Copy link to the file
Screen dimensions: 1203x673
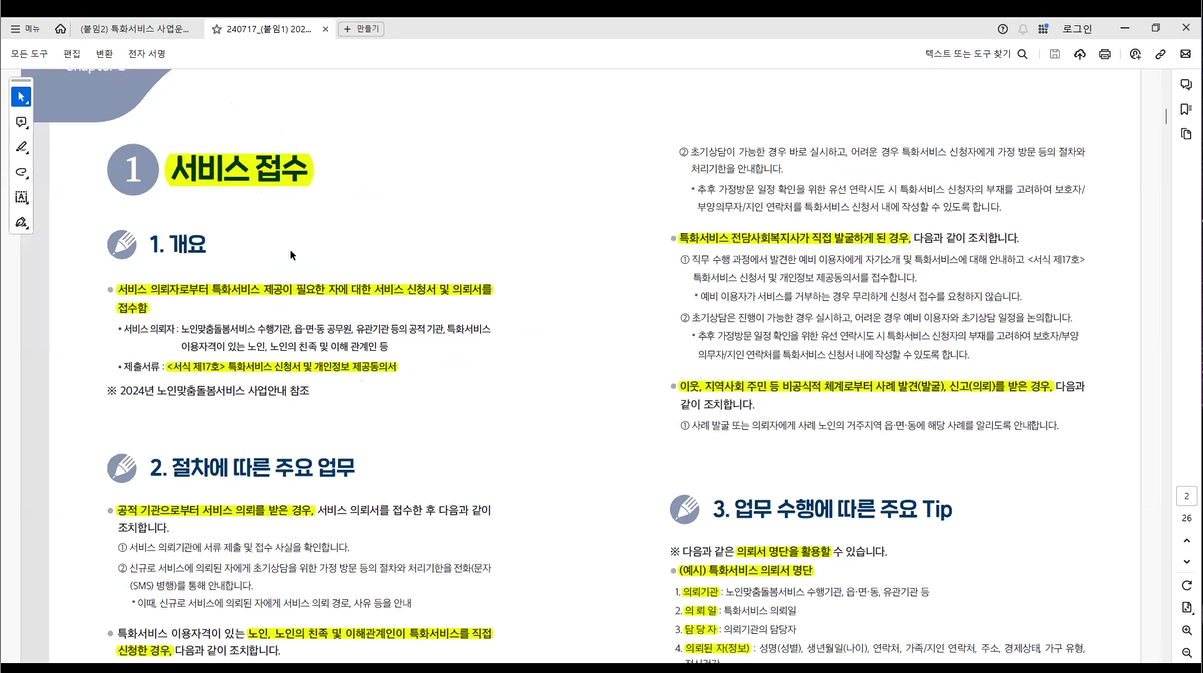(1161, 54)
